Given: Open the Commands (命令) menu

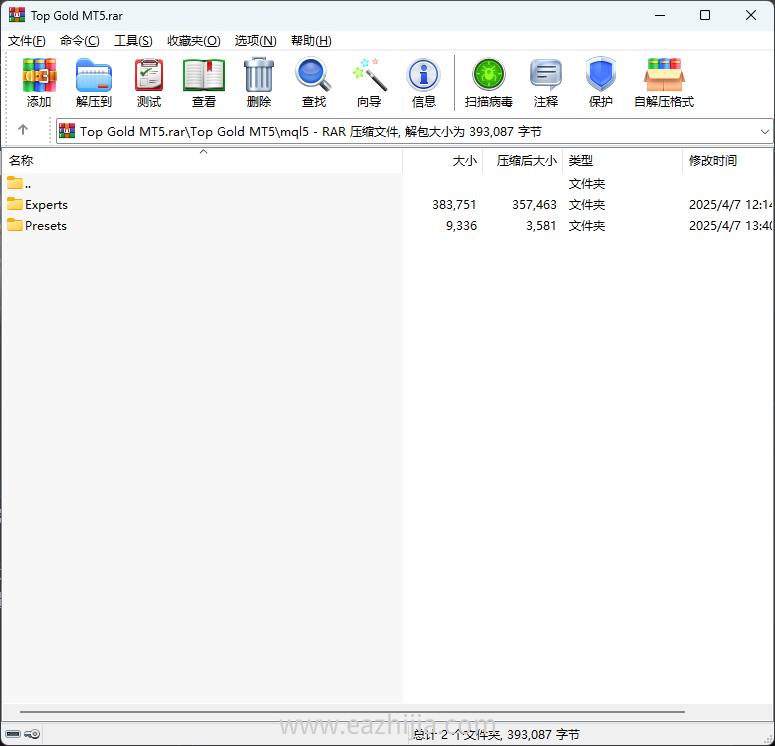Looking at the screenshot, I should tap(80, 41).
